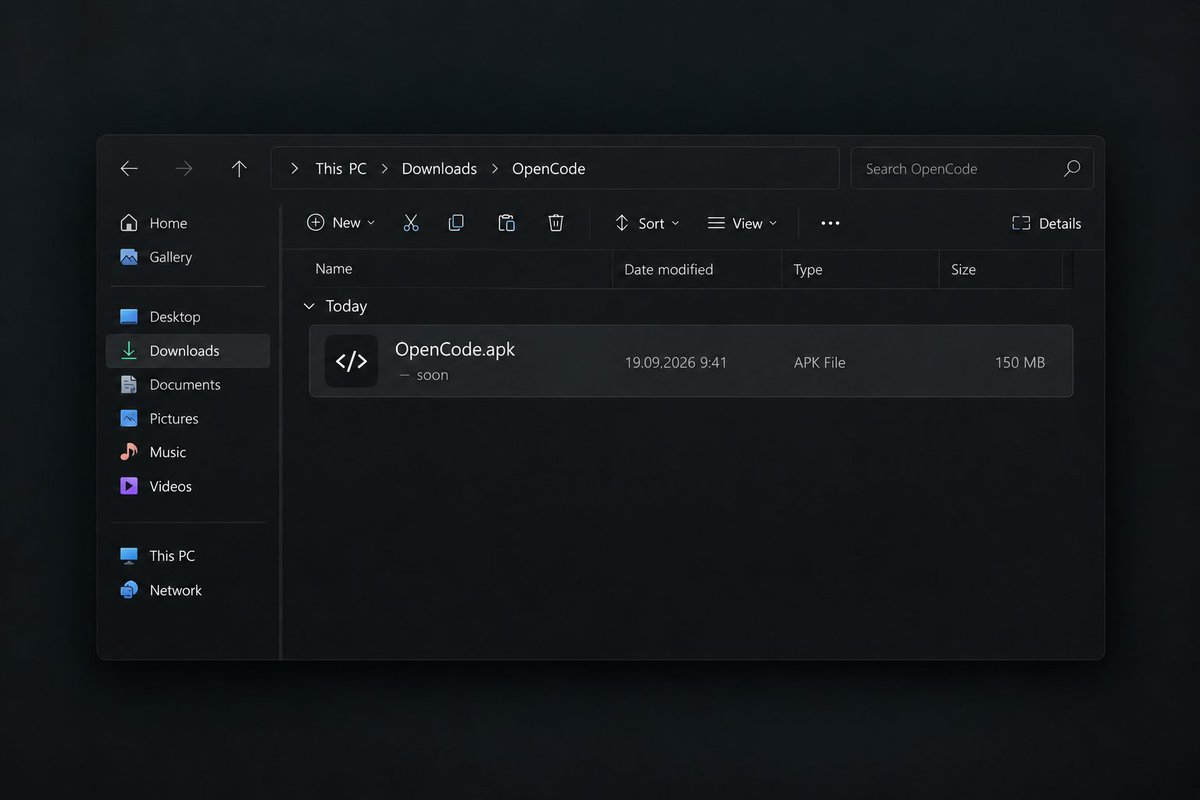The width and height of the screenshot is (1200, 800).
Task: Go up one folder level
Action: [239, 169]
